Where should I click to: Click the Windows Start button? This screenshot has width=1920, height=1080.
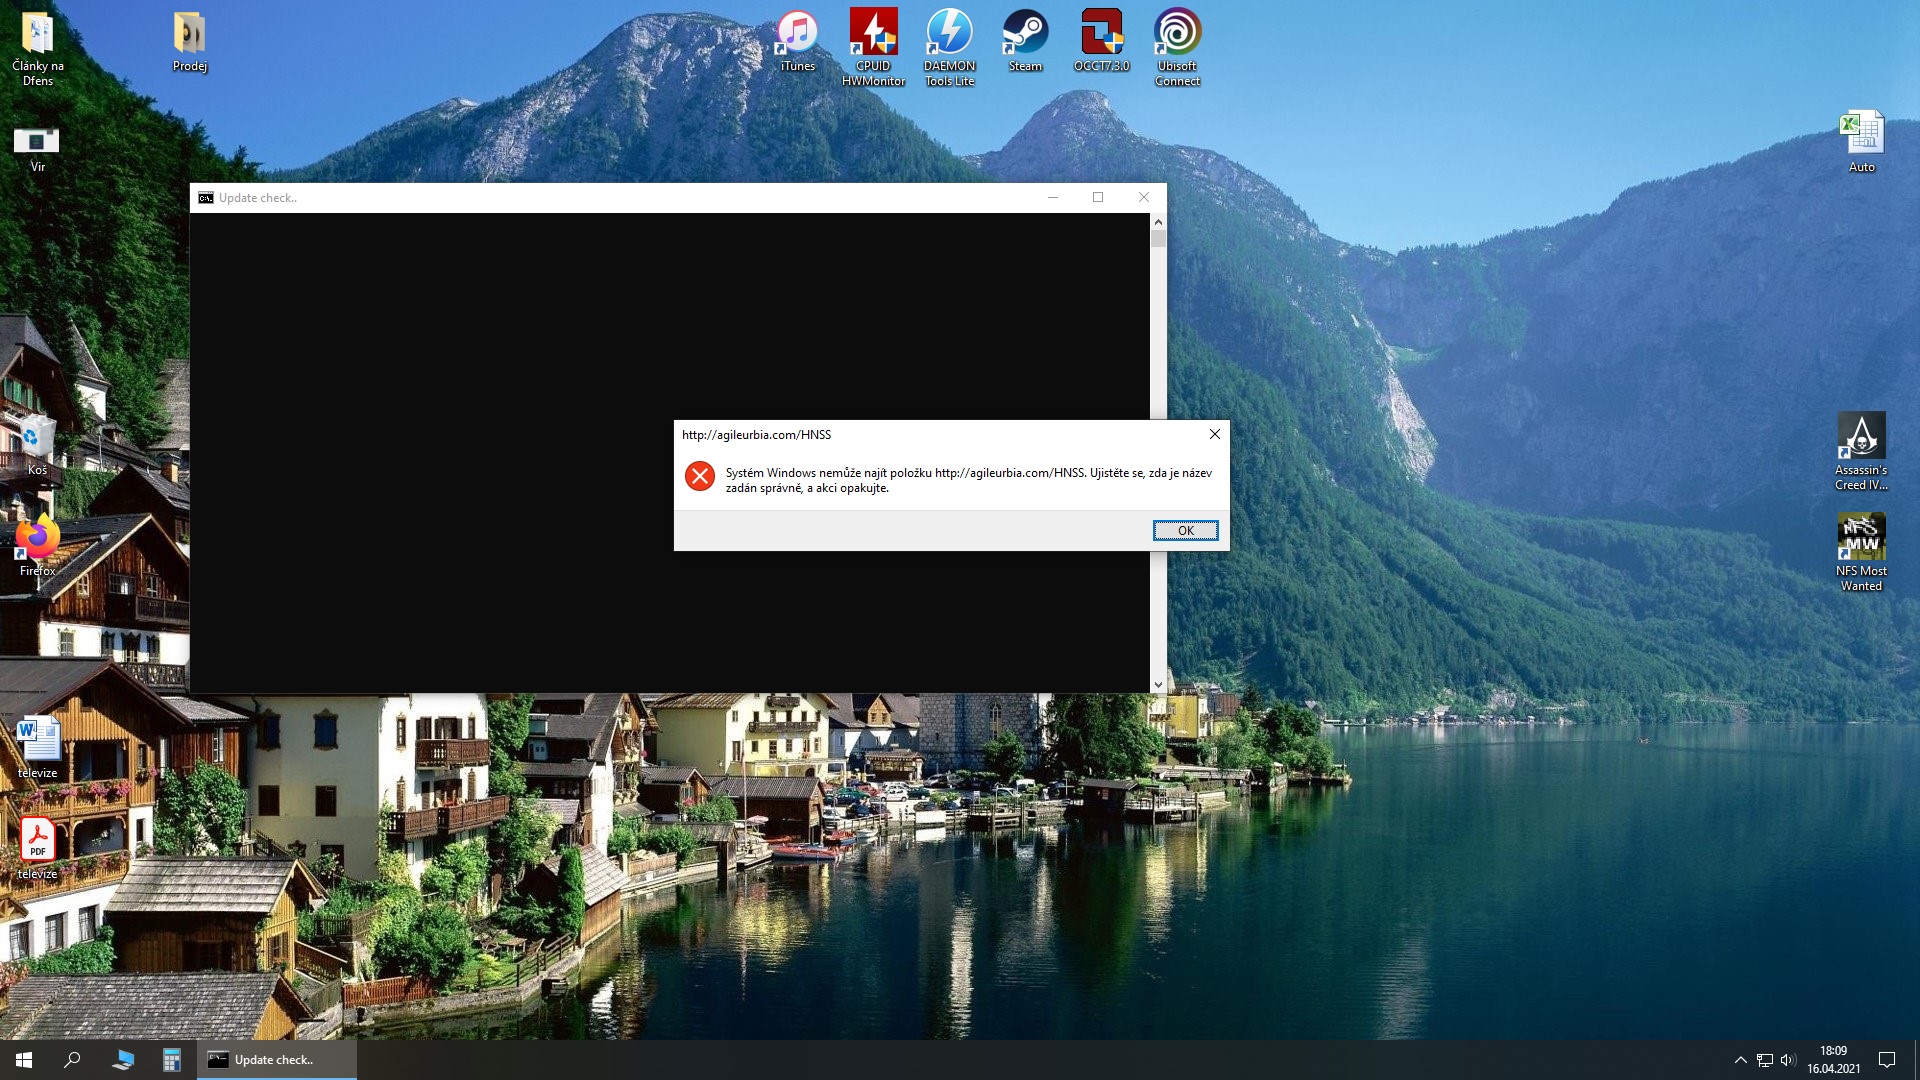[24, 1060]
